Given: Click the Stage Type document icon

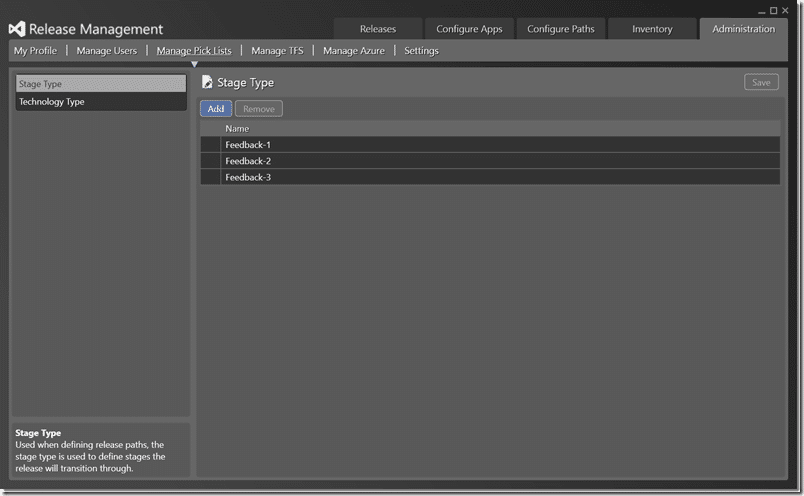Looking at the screenshot, I should click(x=207, y=82).
